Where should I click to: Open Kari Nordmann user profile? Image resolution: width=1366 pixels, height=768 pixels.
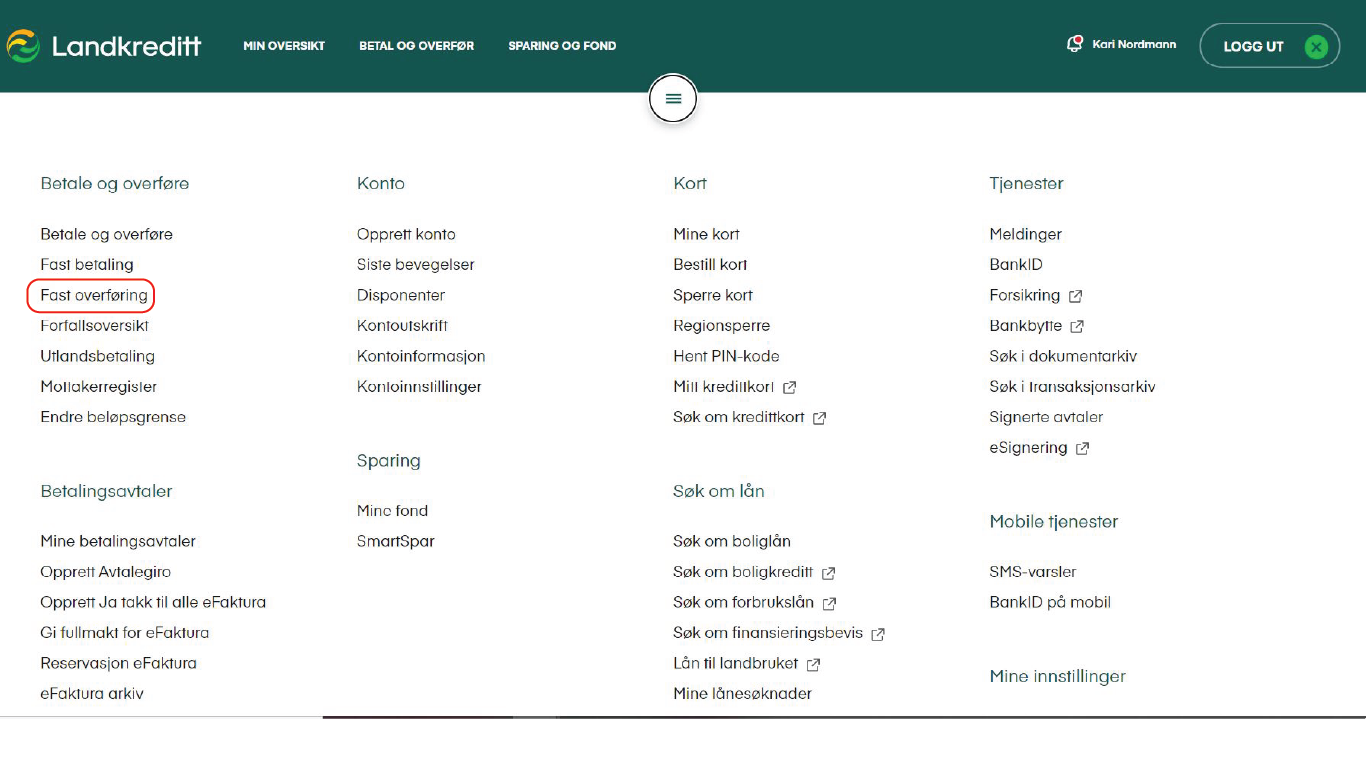click(1134, 45)
